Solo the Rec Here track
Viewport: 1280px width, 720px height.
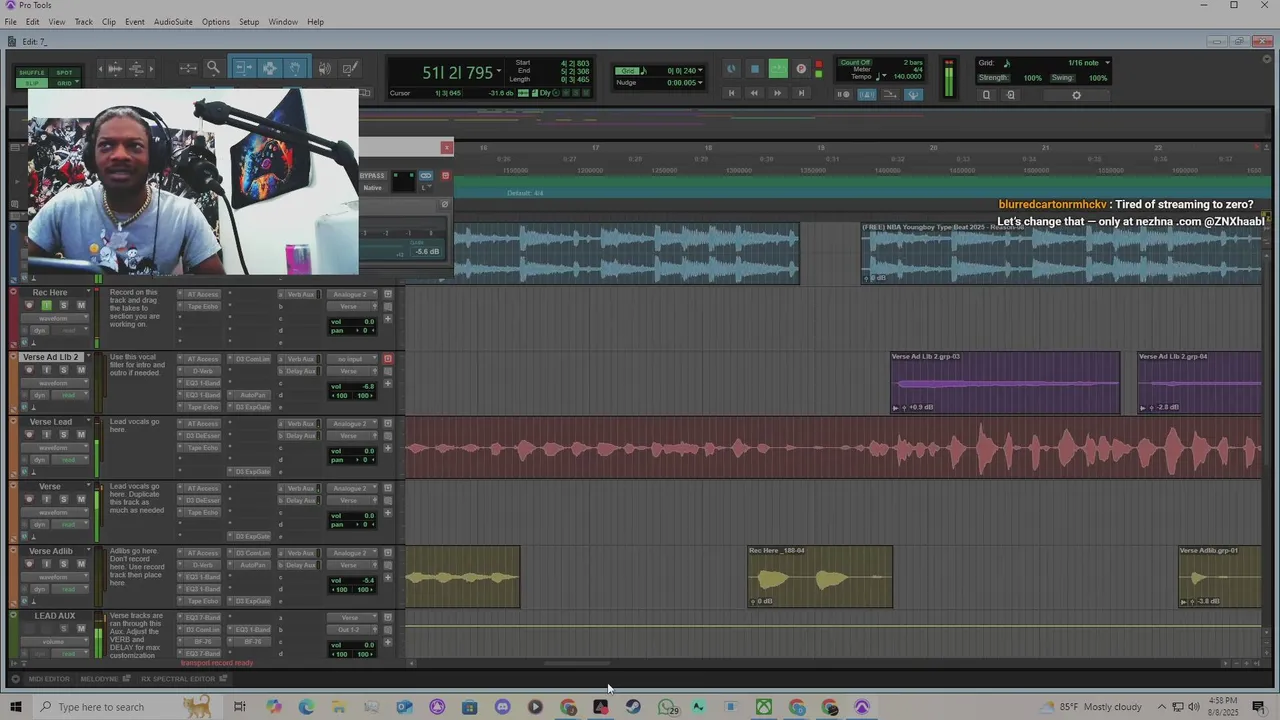64,305
